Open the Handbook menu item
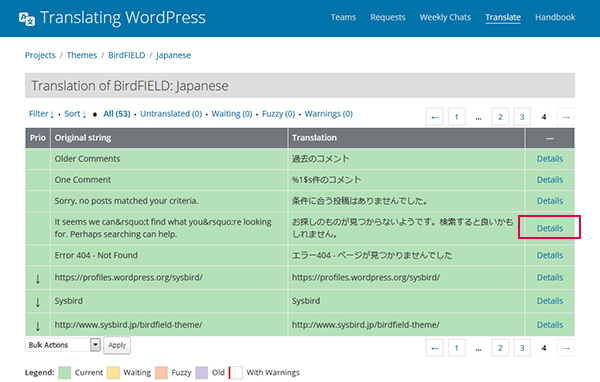The width and height of the screenshot is (600, 382). [555, 17]
